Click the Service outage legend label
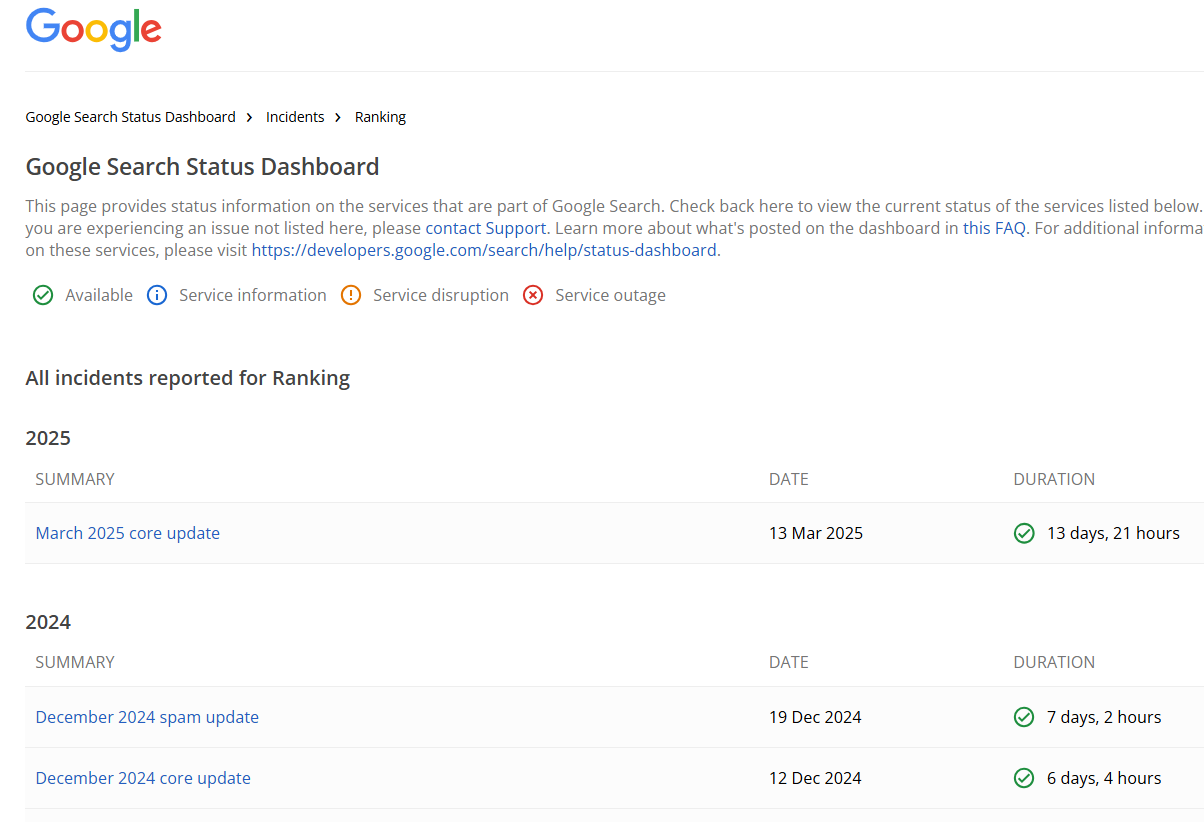This screenshot has height=822, width=1204. click(x=610, y=295)
